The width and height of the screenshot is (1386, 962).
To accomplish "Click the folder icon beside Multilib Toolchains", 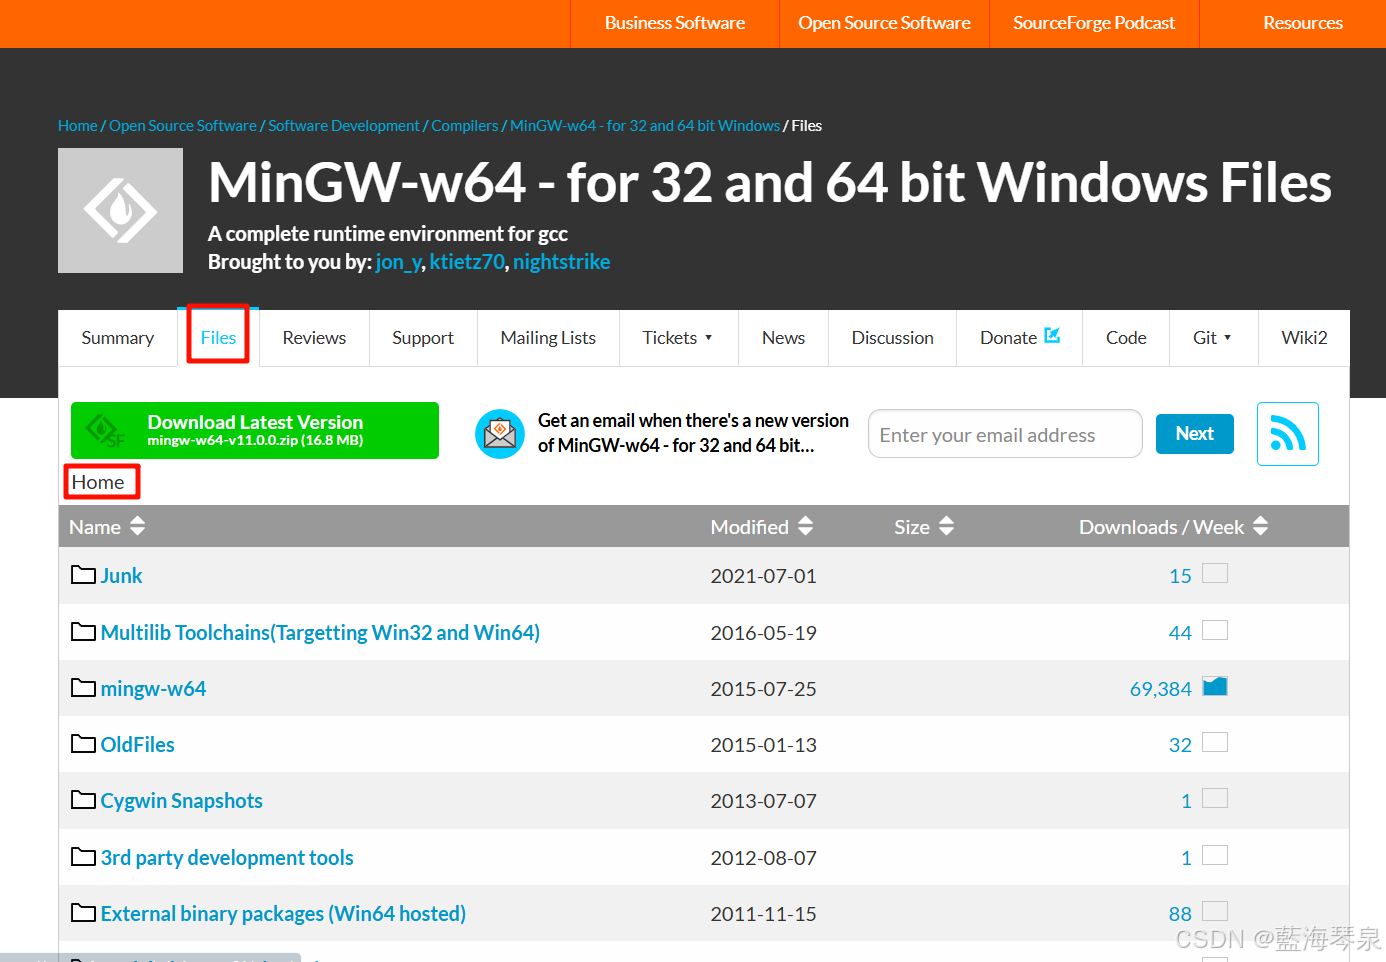I will 84,632.
